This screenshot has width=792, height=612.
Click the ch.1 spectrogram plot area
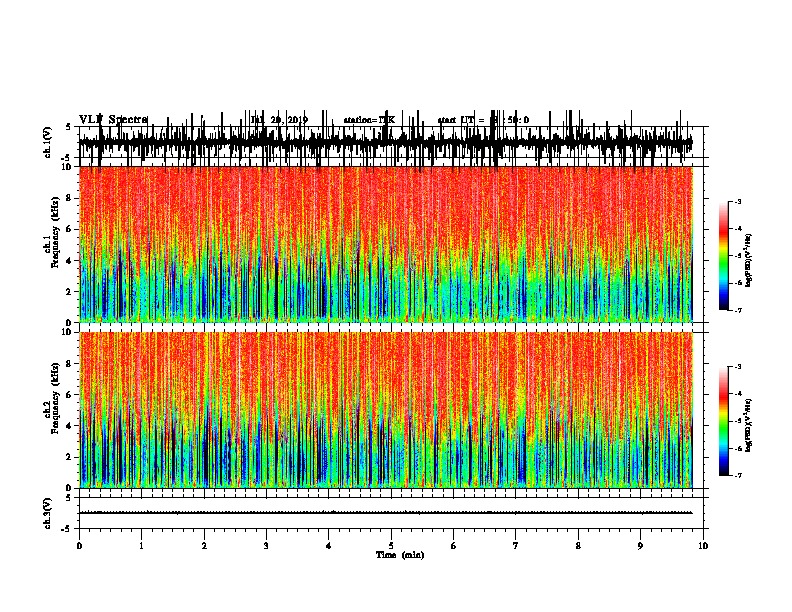click(386, 244)
